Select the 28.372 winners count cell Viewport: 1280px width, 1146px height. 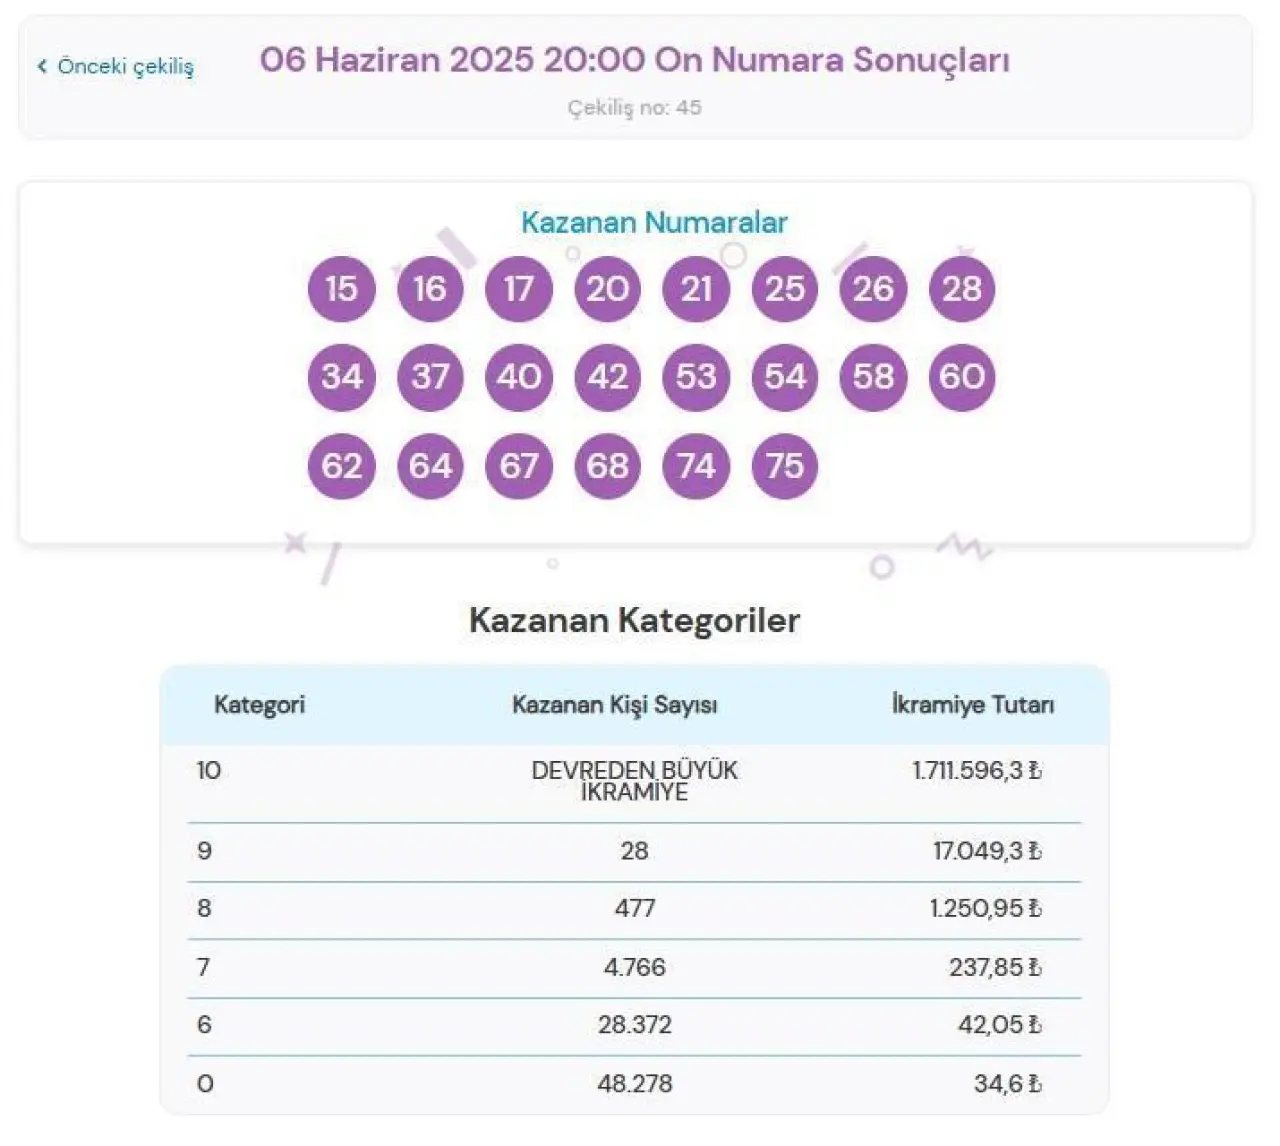tap(634, 1025)
